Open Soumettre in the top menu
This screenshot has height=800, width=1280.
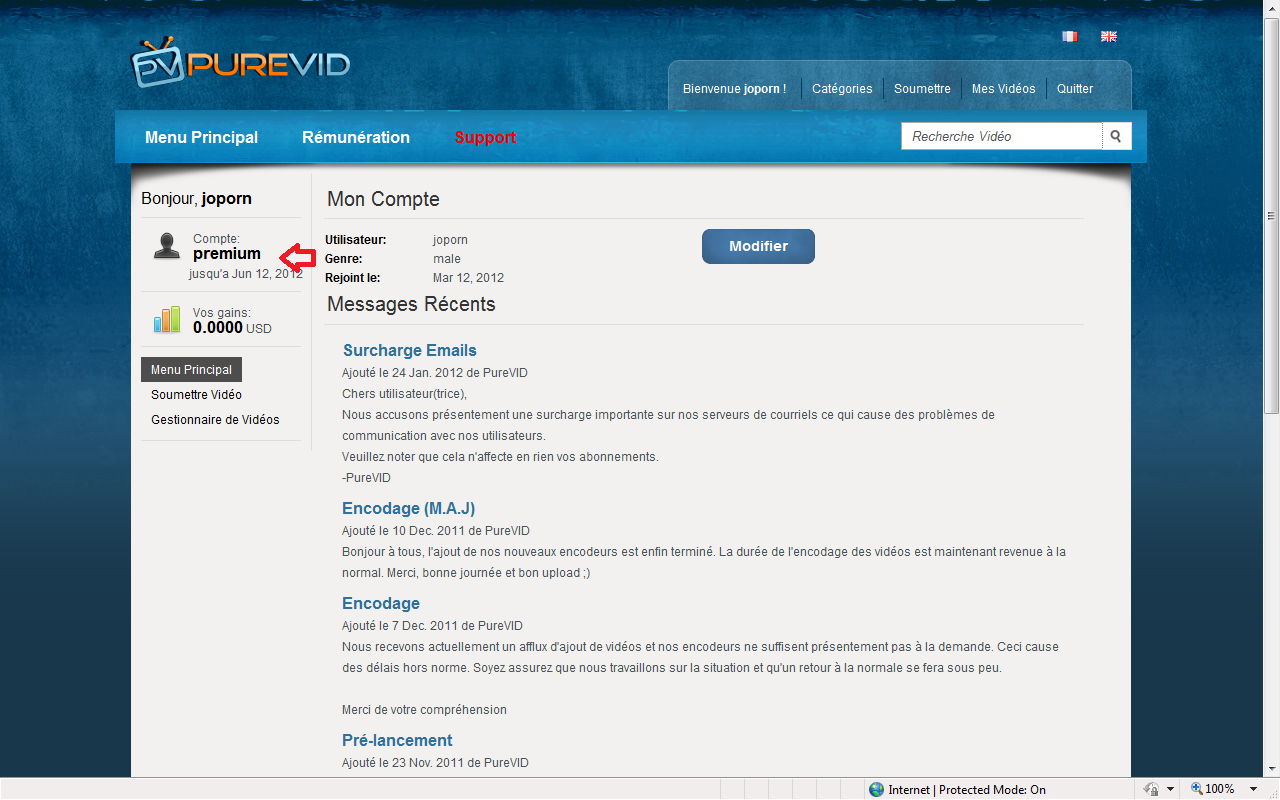click(922, 89)
